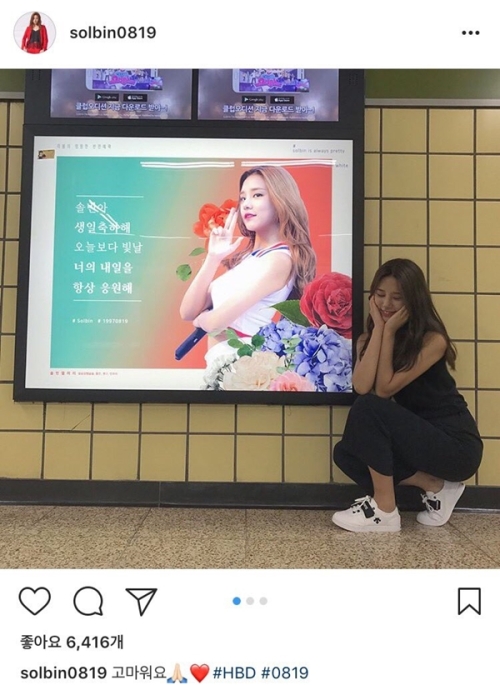Jump to the second carousel dot

coord(250,601)
